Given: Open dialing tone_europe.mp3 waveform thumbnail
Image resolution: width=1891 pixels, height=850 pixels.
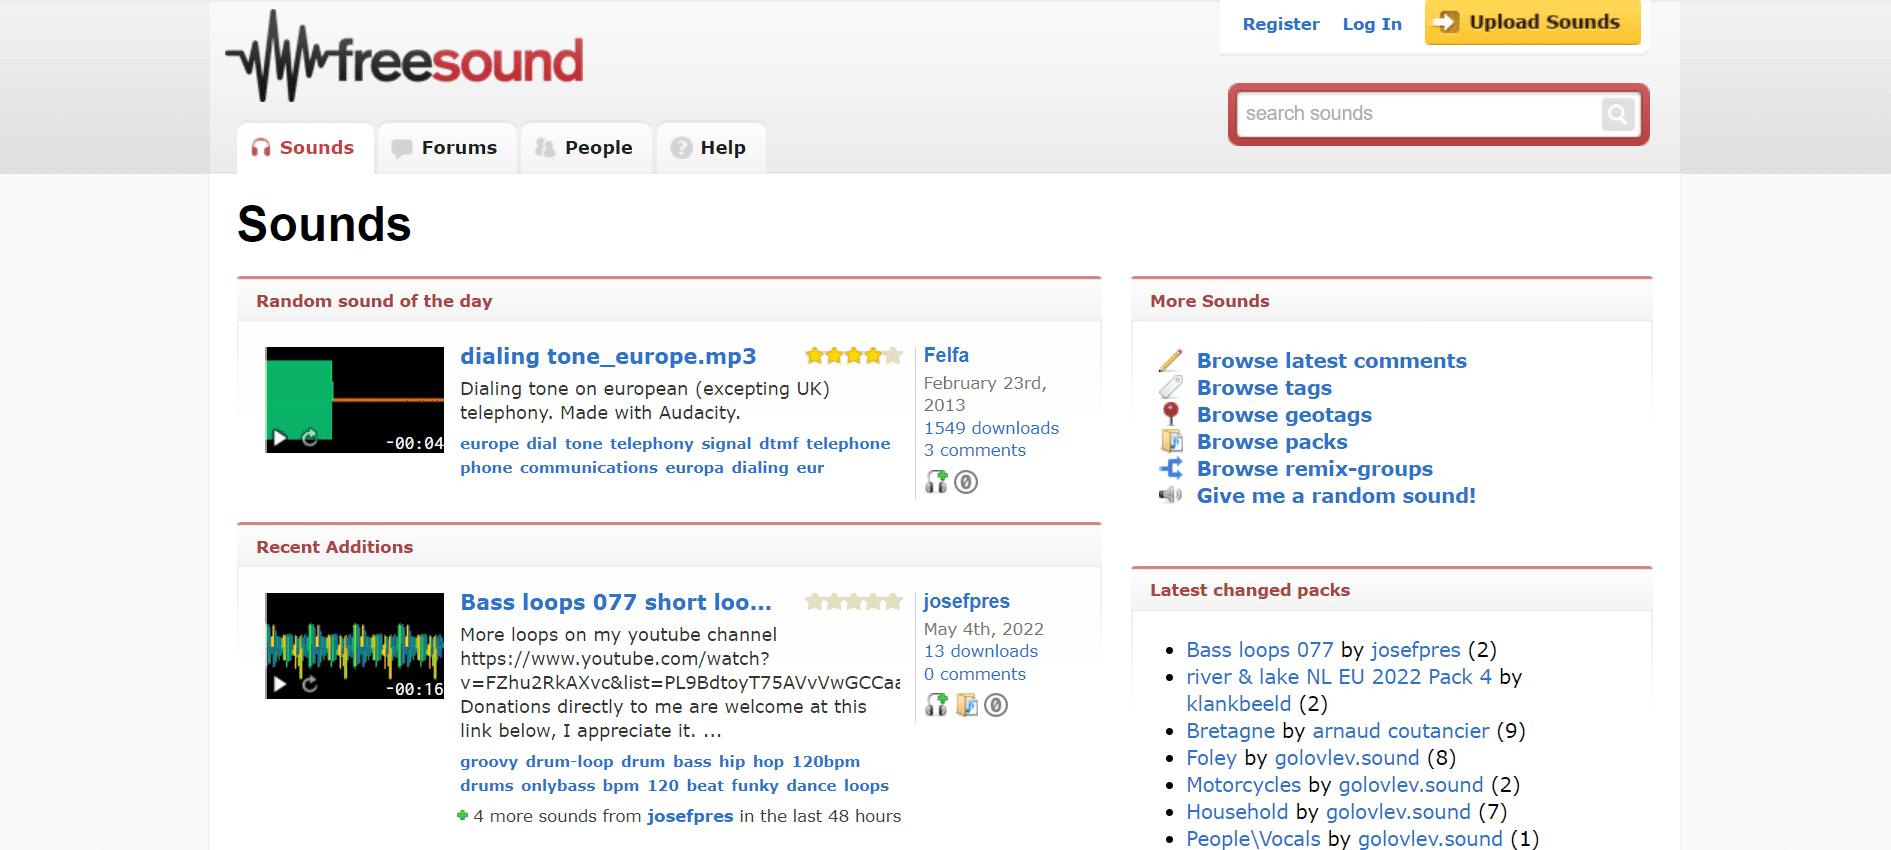Looking at the screenshot, I should coord(355,400).
